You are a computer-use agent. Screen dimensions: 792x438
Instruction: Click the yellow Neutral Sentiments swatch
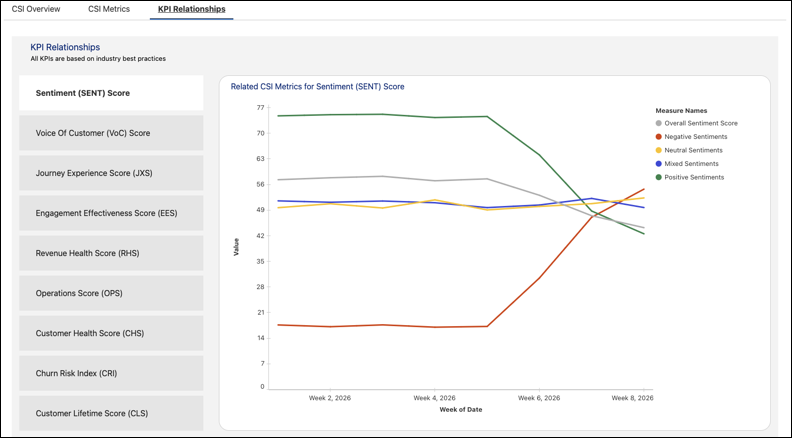coord(659,150)
